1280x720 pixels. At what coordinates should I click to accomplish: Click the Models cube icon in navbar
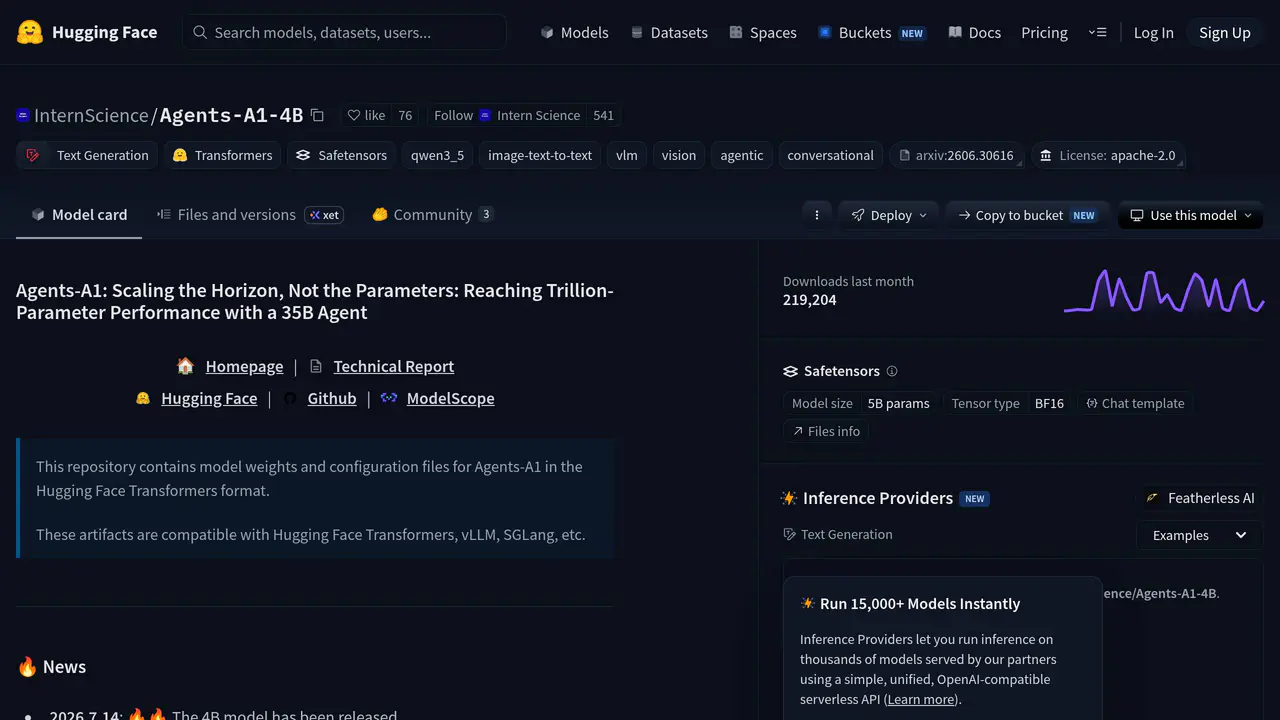[x=547, y=32]
